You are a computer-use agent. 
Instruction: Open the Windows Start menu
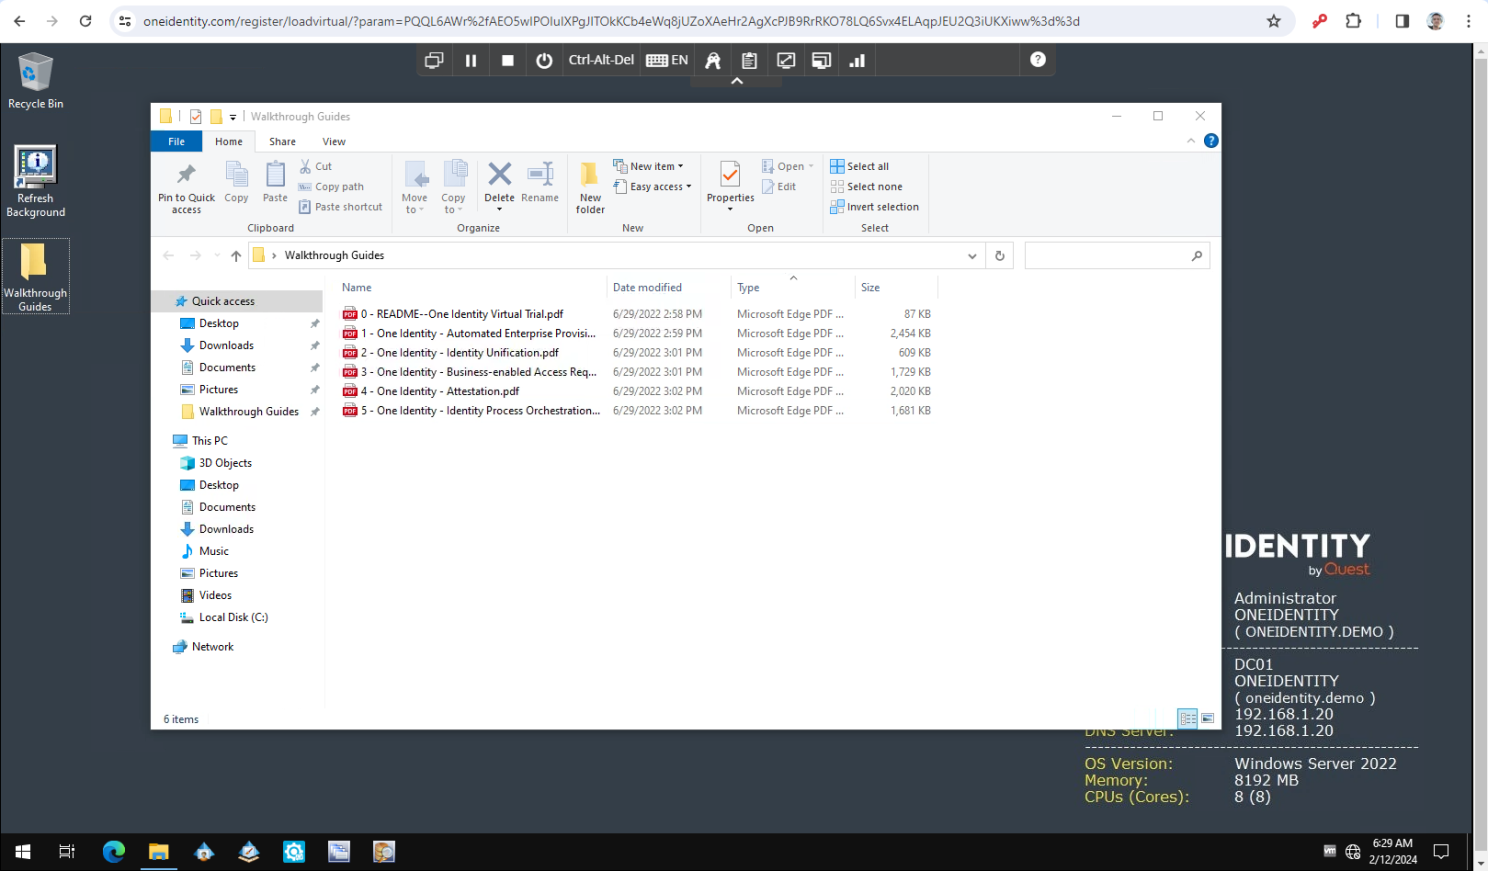[22, 852]
